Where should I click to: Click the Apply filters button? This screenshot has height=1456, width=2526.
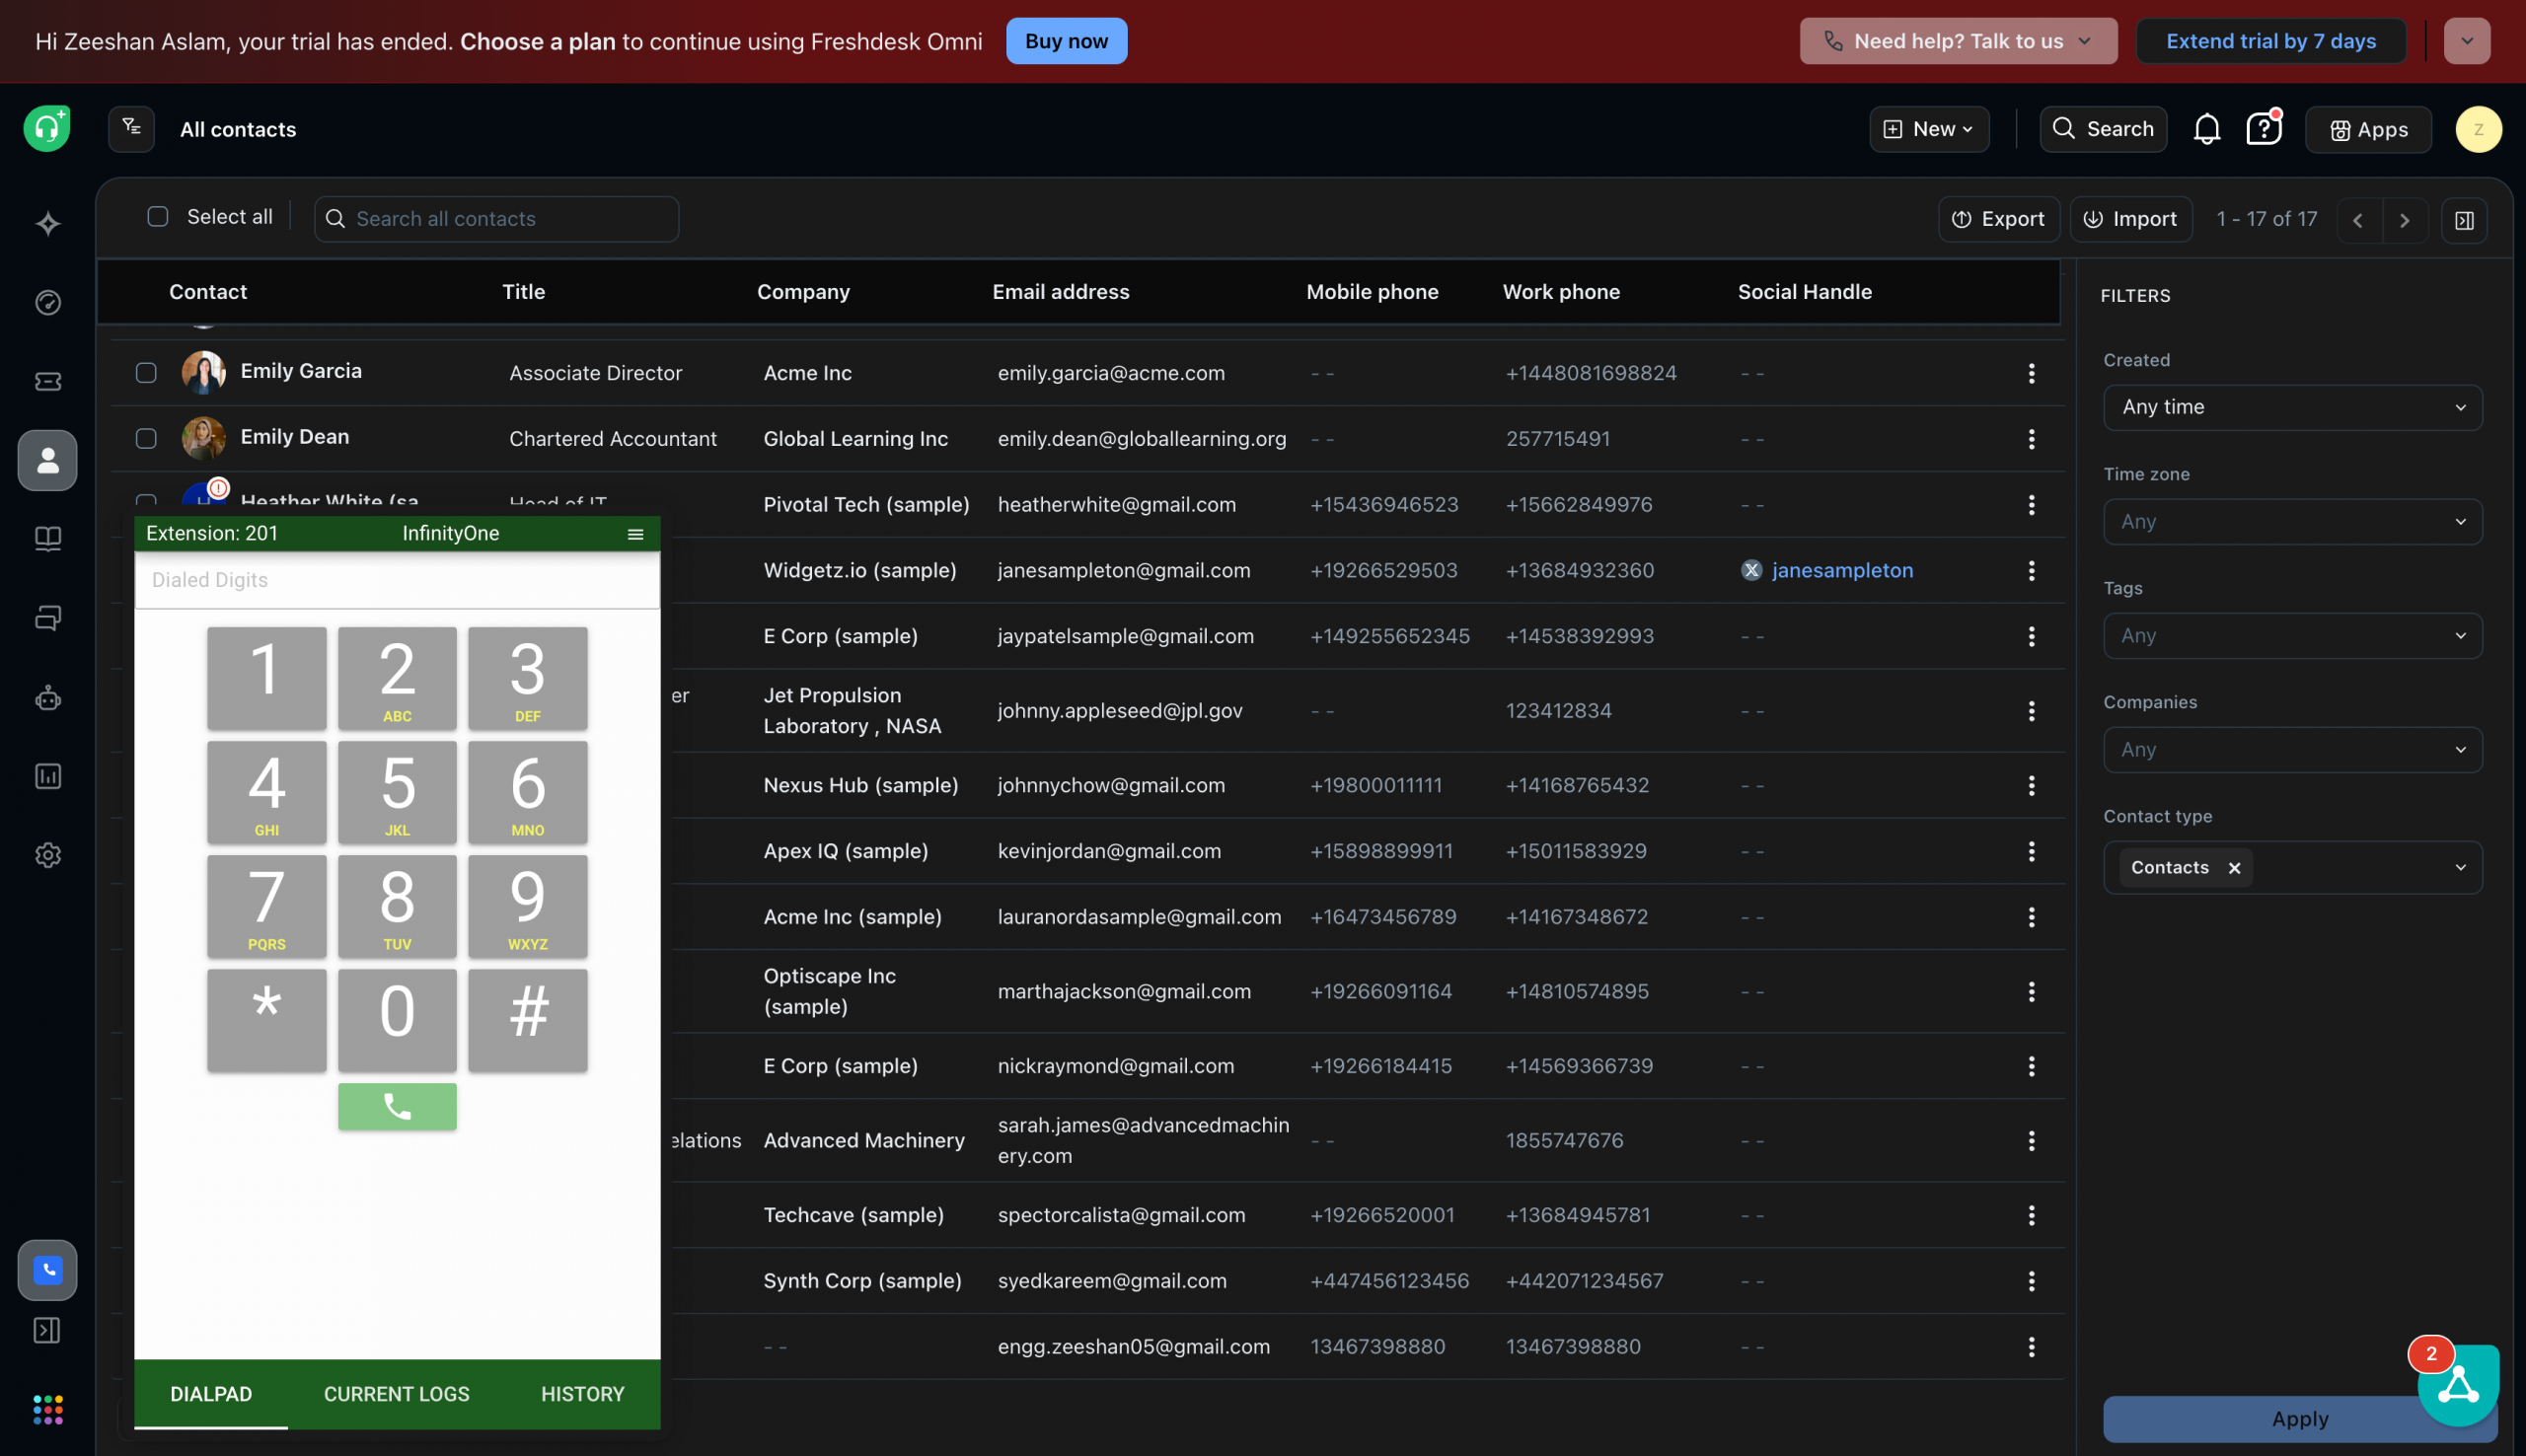coord(2299,1419)
